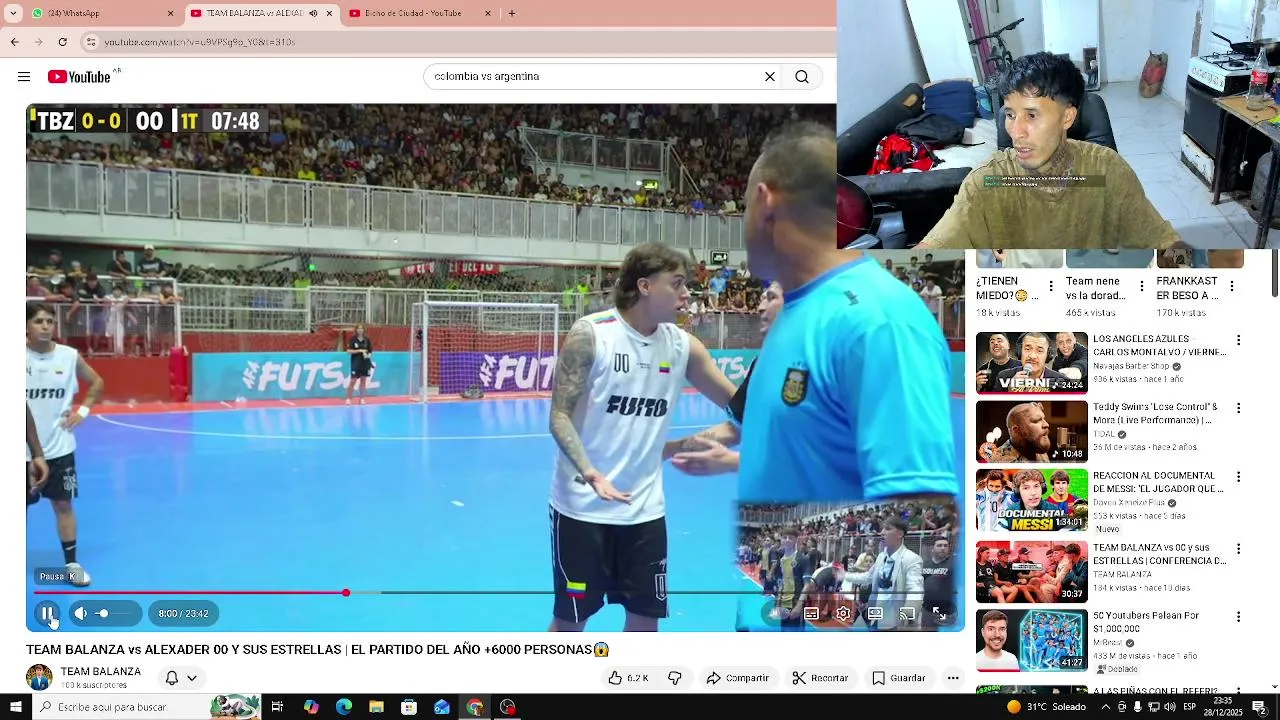
Task: Open the notification center on taskbar
Action: [x=1260, y=707]
